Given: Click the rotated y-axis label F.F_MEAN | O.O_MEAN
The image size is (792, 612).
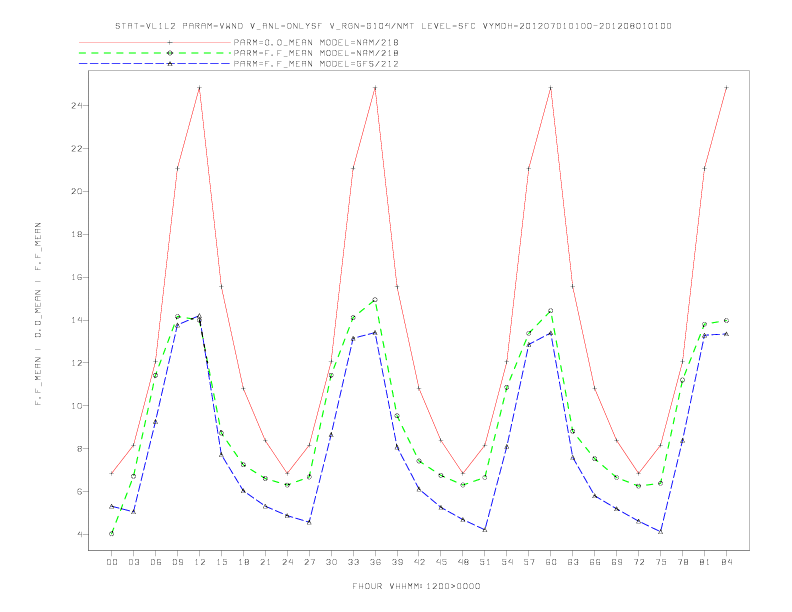Looking at the screenshot, I should click(38, 314).
